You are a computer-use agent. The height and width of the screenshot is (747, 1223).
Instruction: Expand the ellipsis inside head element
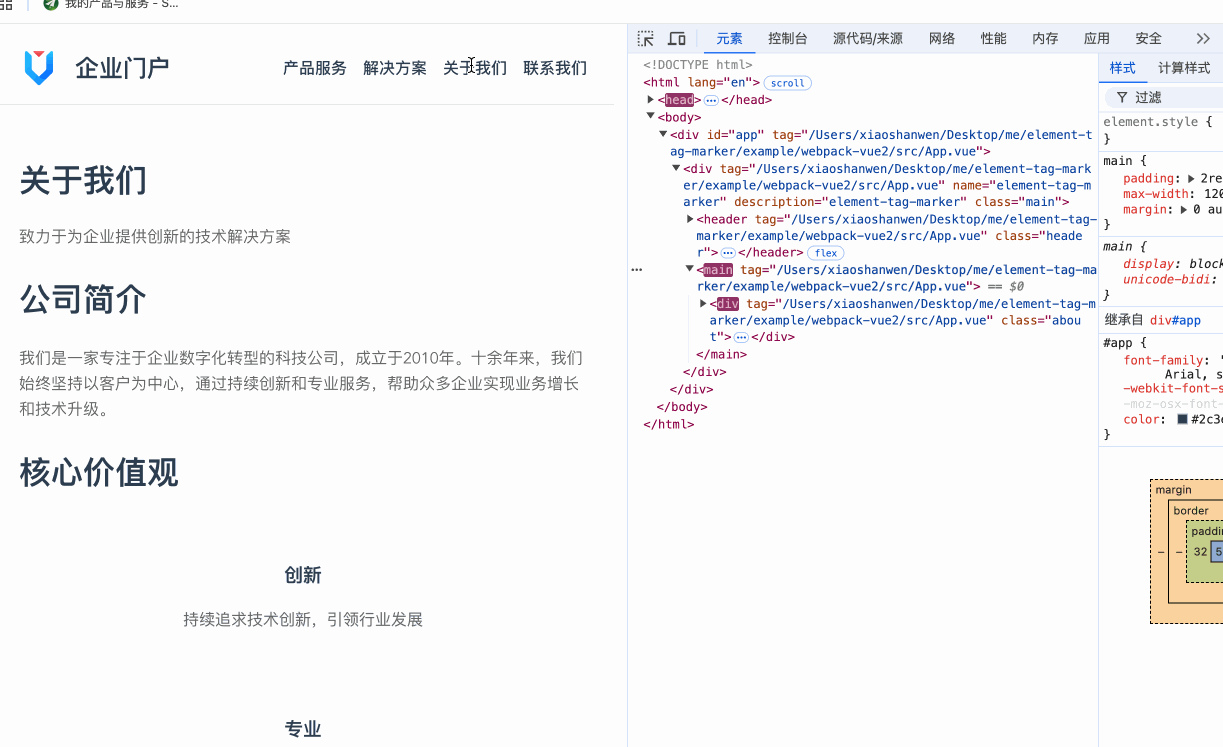tap(711, 100)
